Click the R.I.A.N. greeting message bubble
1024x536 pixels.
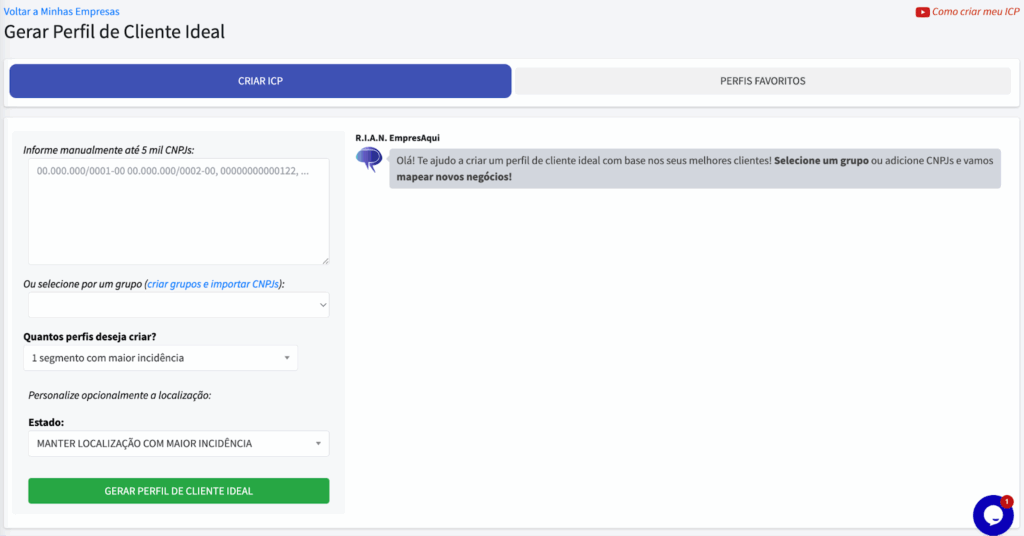point(694,168)
